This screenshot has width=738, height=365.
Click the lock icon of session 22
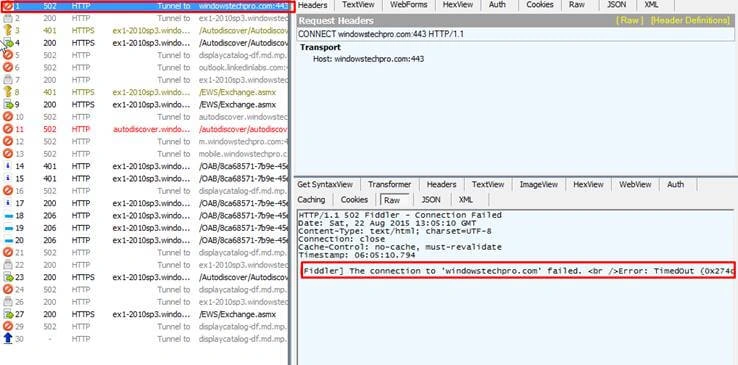click(8, 265)
